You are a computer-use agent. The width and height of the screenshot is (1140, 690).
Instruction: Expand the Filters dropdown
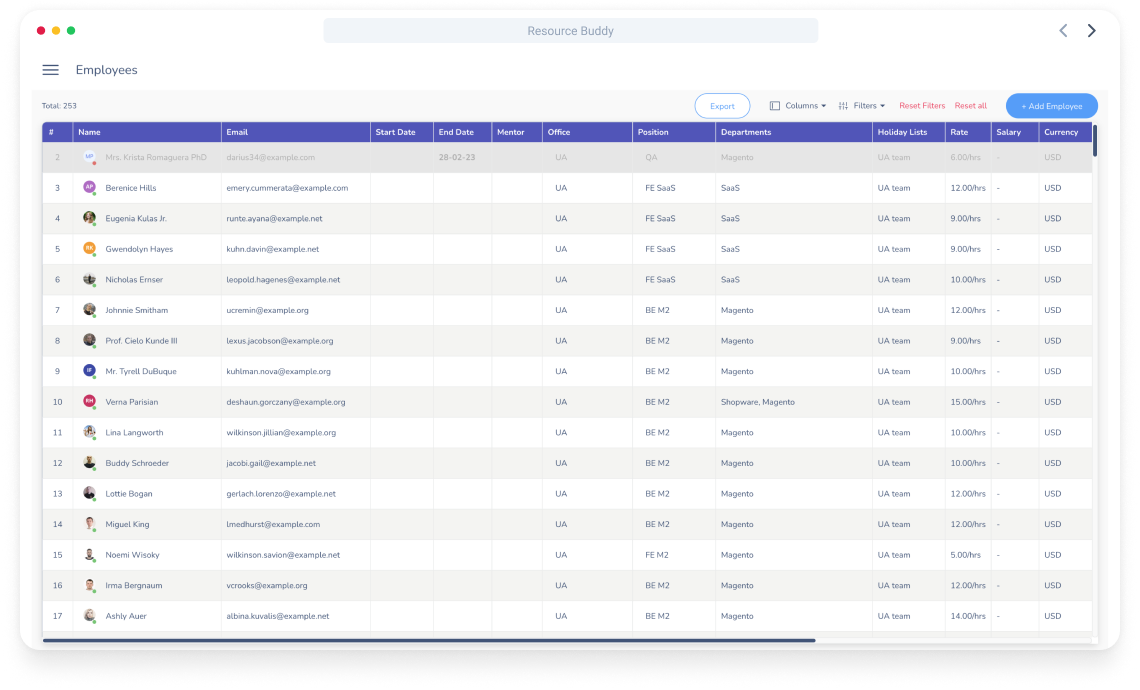862,106
